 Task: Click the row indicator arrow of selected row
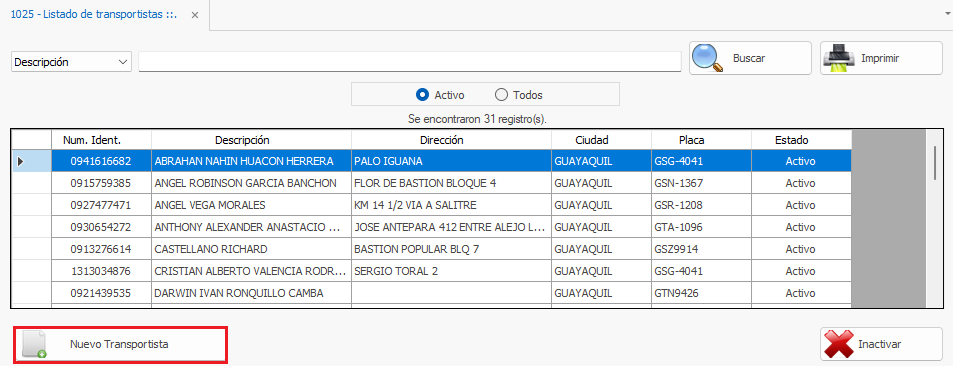(21, 161)
